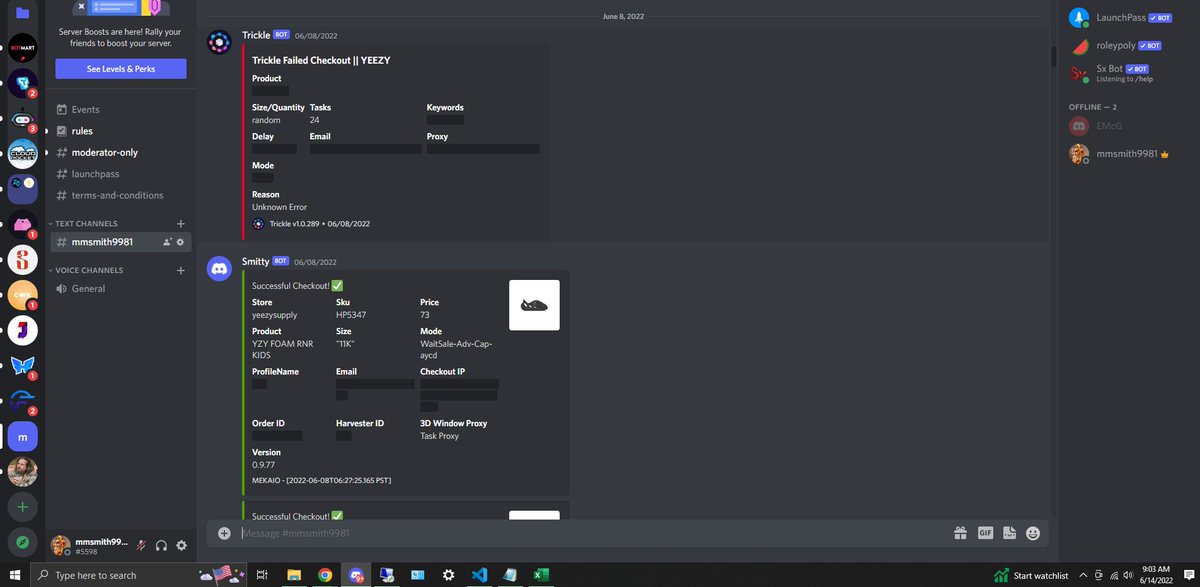Select Sx Bot in member list
Image resolution: width=1200 pixels, height=587 pixels.
[x=1126, y=73]
